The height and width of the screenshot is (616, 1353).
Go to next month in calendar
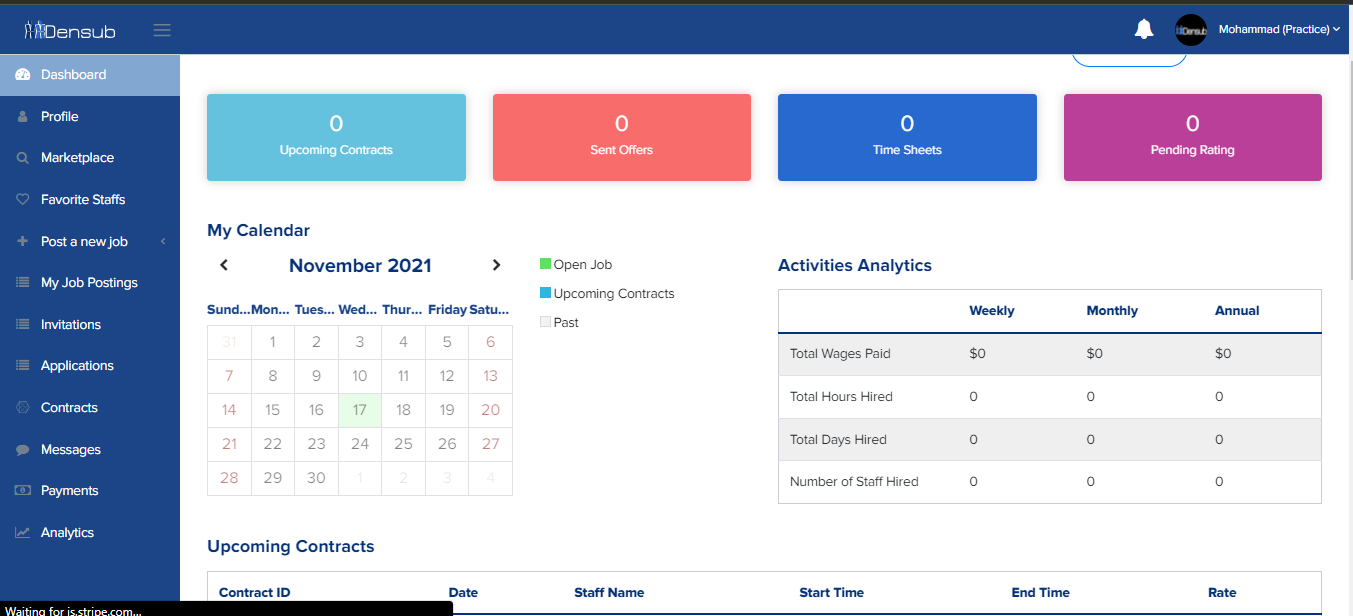(496, 265)
